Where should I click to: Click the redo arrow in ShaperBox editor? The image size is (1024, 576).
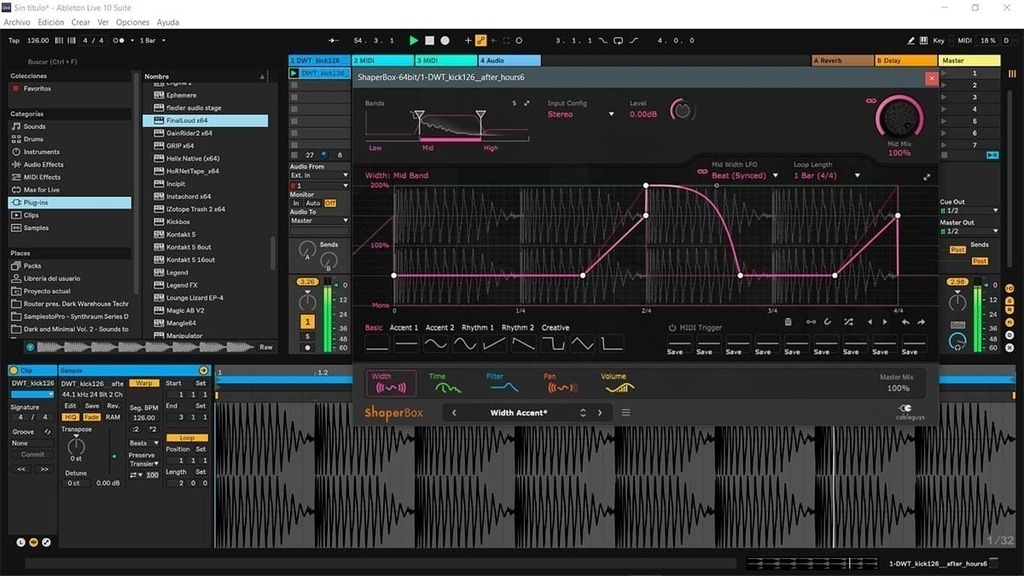pyautogui.click(x=921, y=322)
